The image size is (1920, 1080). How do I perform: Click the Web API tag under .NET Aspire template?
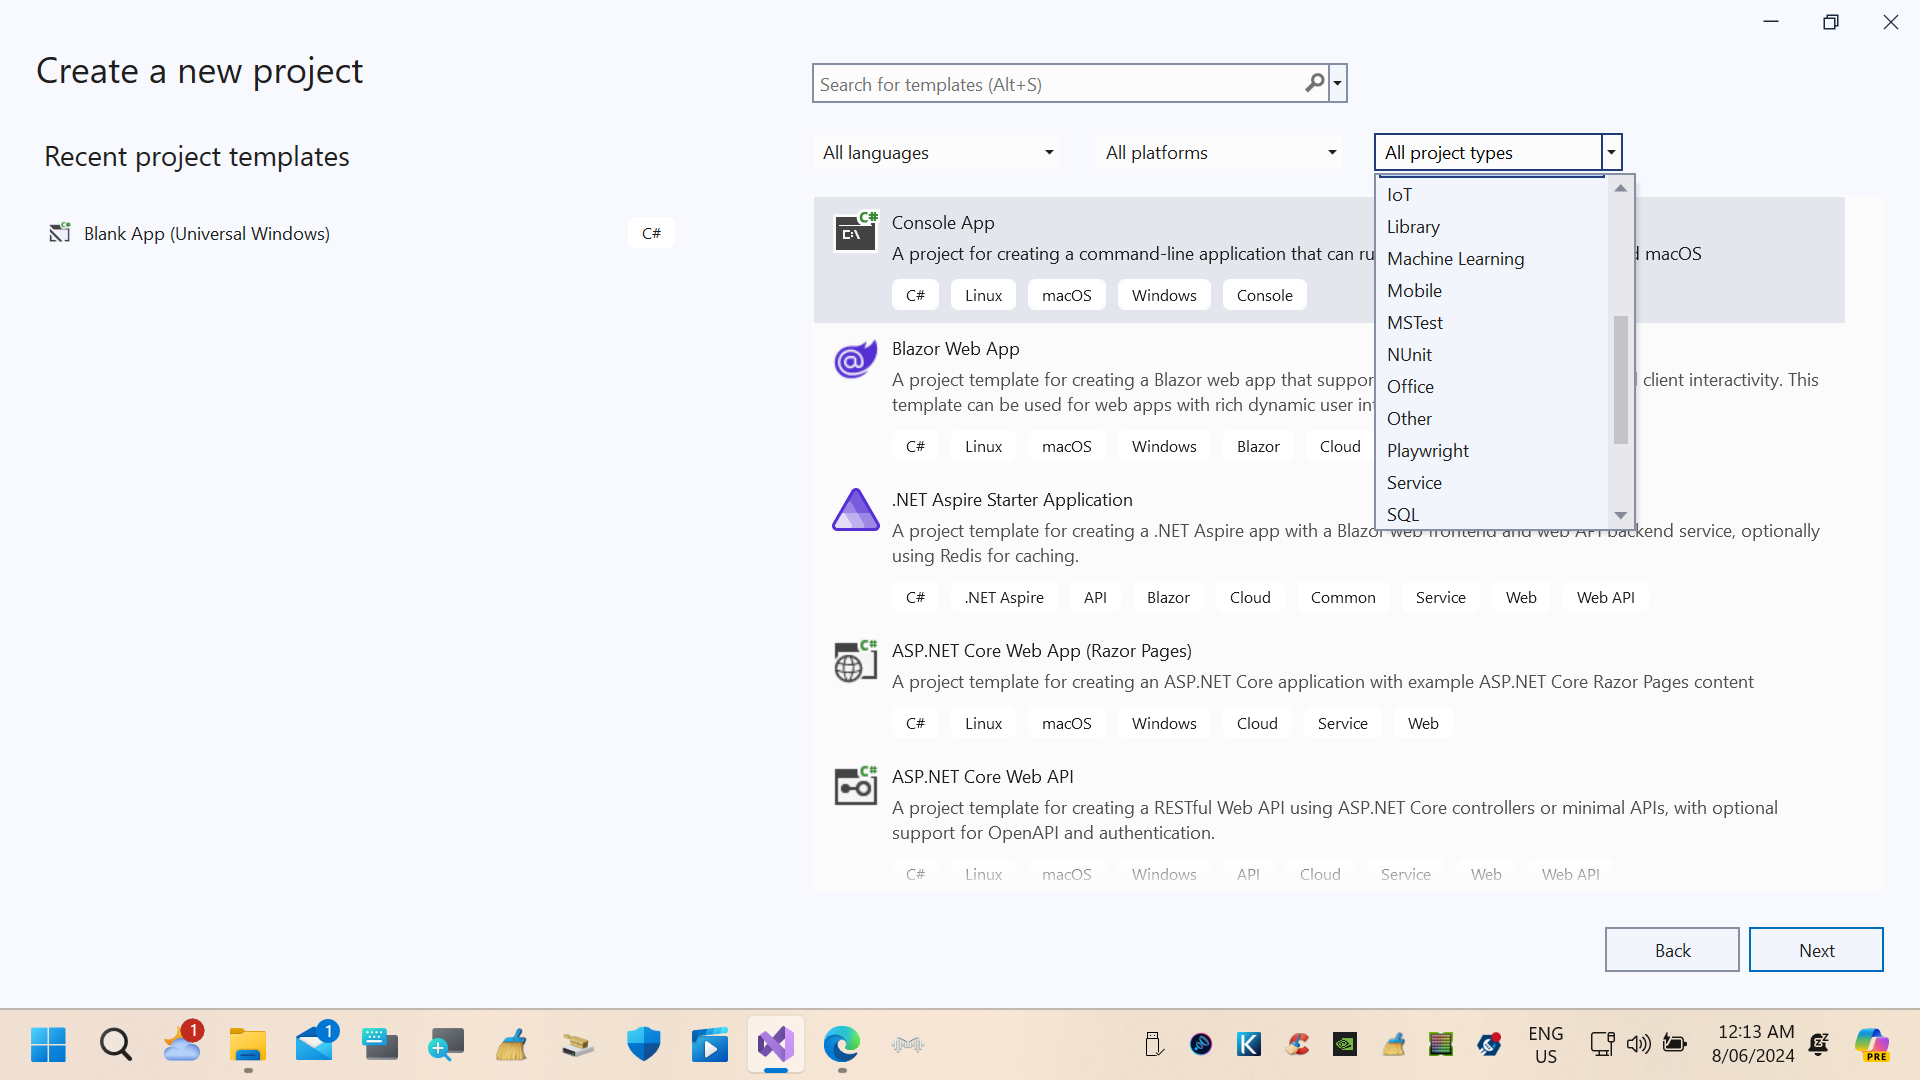[1605, 597]
